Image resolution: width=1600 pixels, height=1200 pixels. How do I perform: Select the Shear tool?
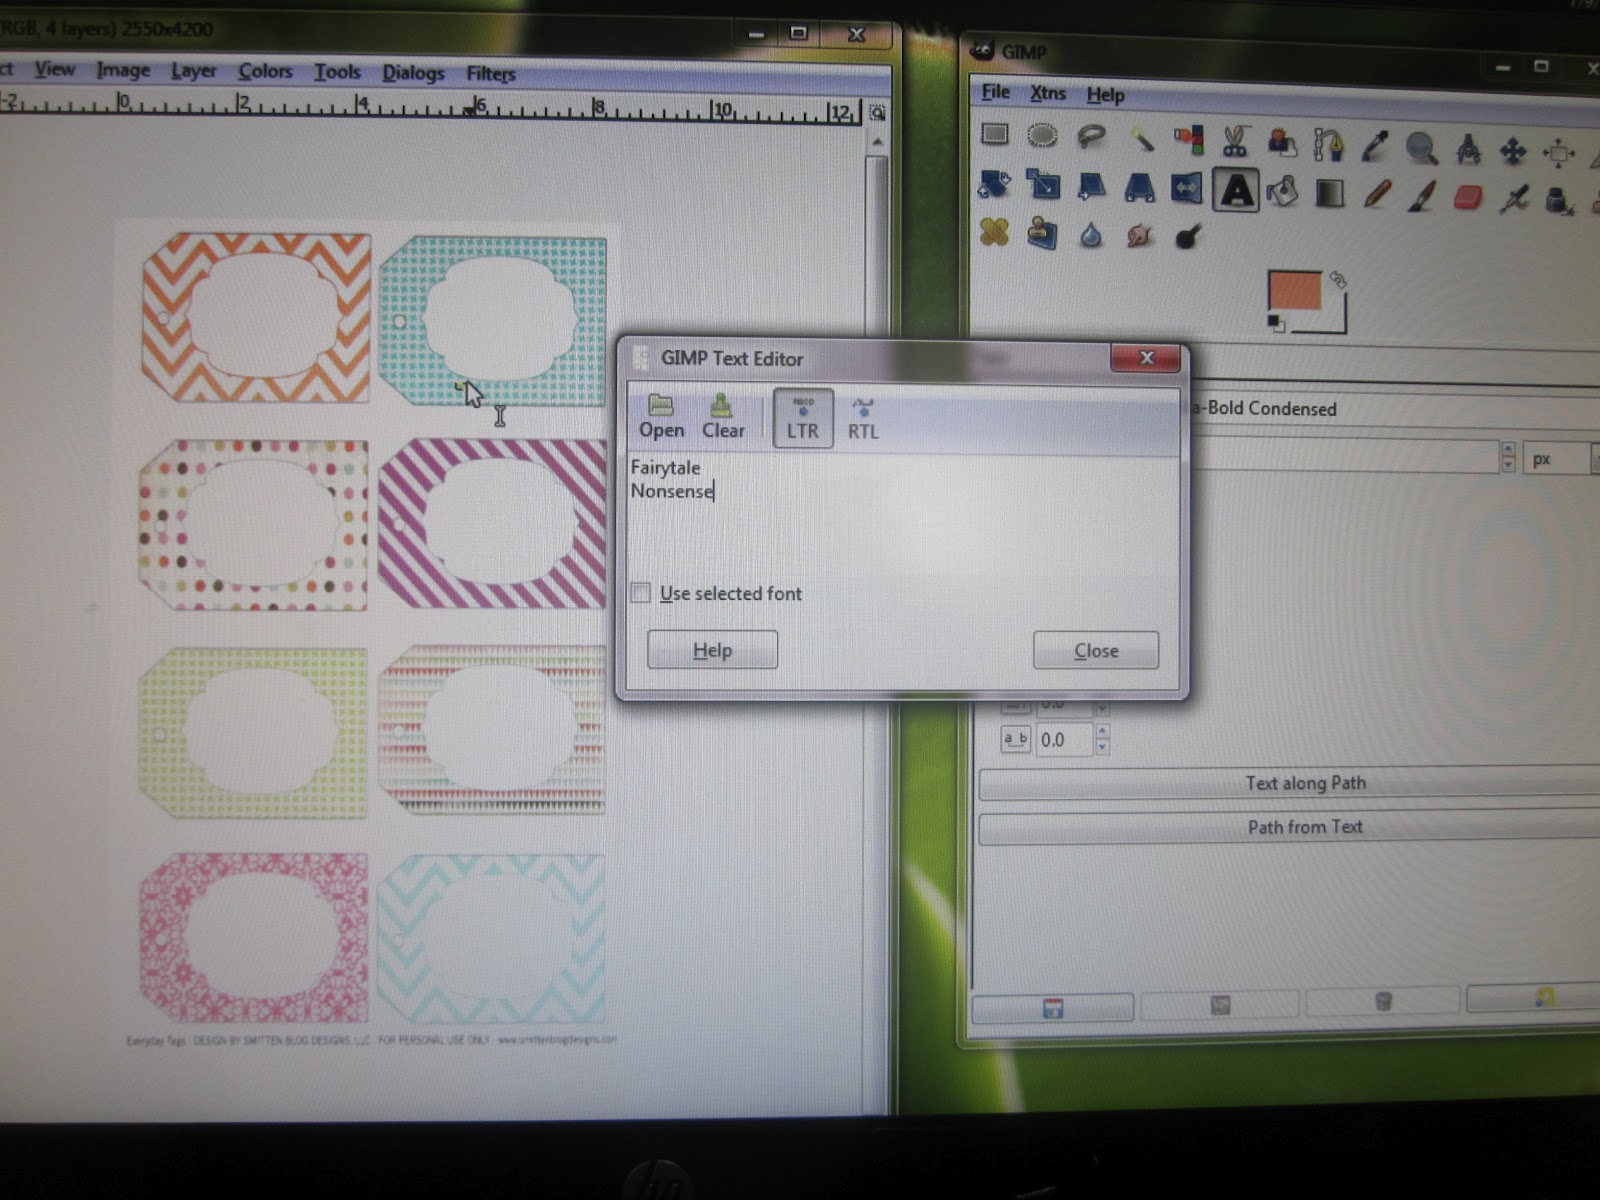[1090, 186]
